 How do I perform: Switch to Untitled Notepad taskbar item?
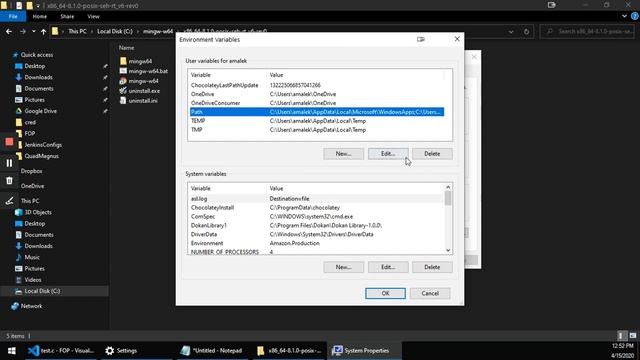click(x=211, y=351)
